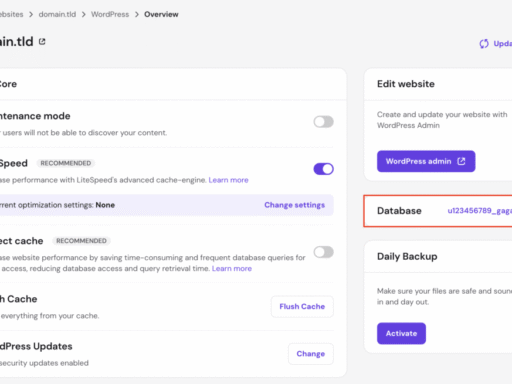The width and height of the screenshot is (512, 384).
Task: Click the RECOMMENDED badge beside LiteSpeed
Action: [x=66, y=163]
